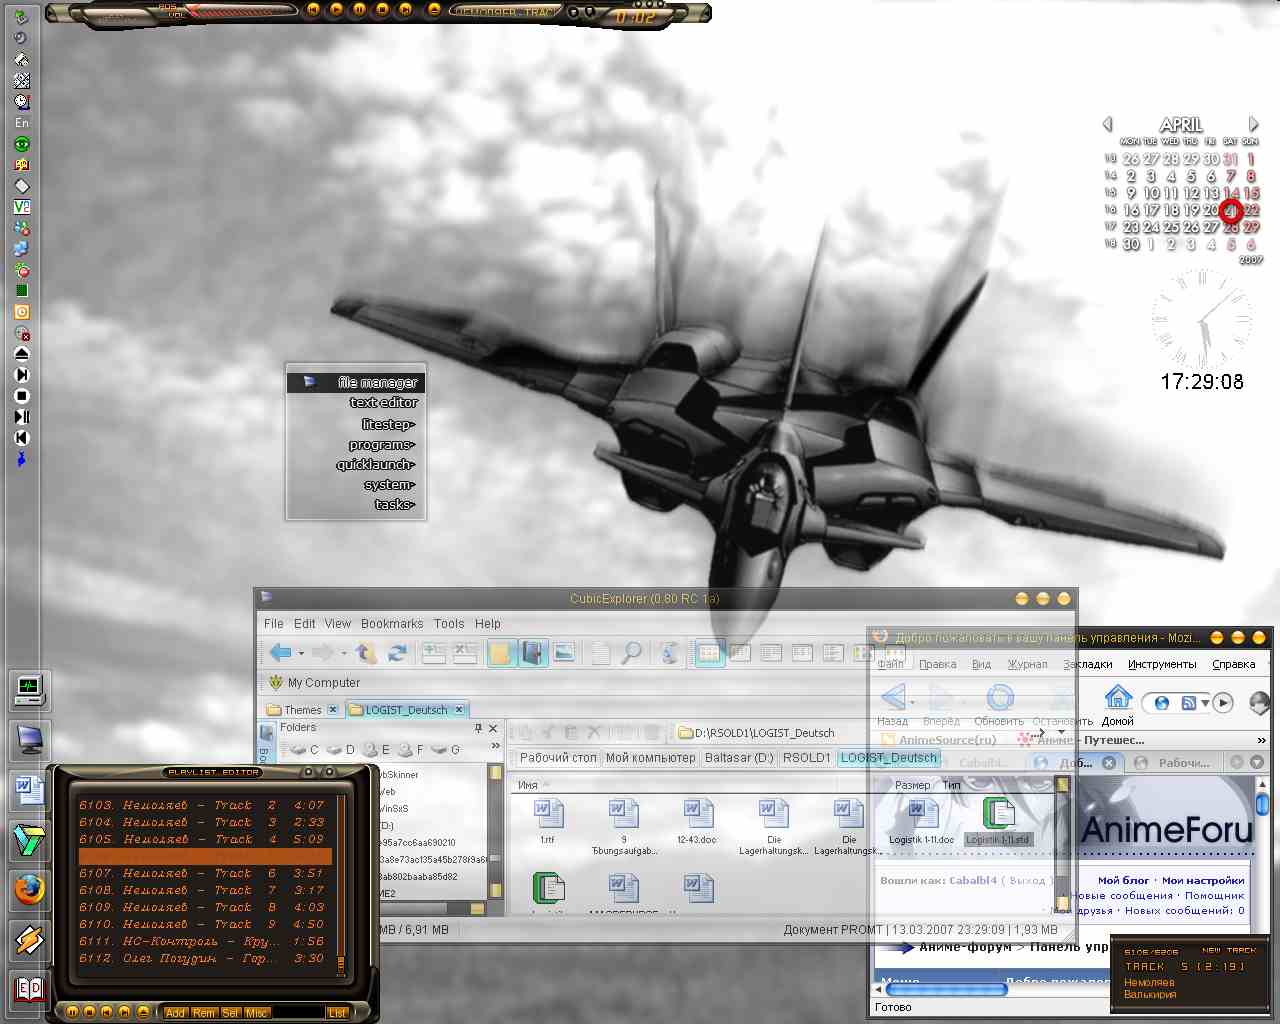
Task: Click the Рабочий стол breadcrumb button
Action: point(558,758)
